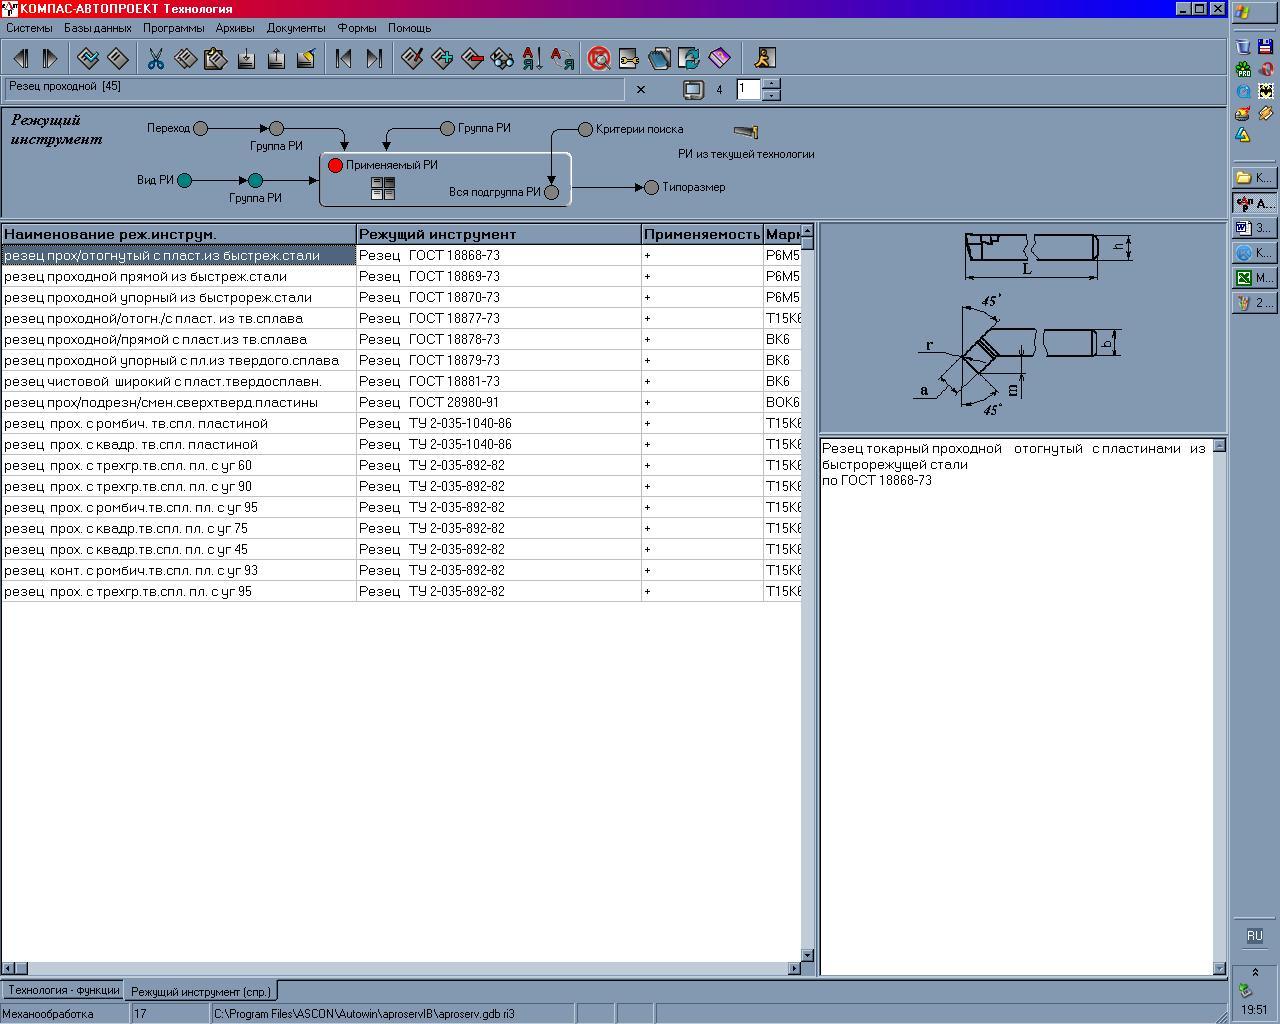Click the RU language indicator
1280x1024 pixels.
[x=1254, y=936]
